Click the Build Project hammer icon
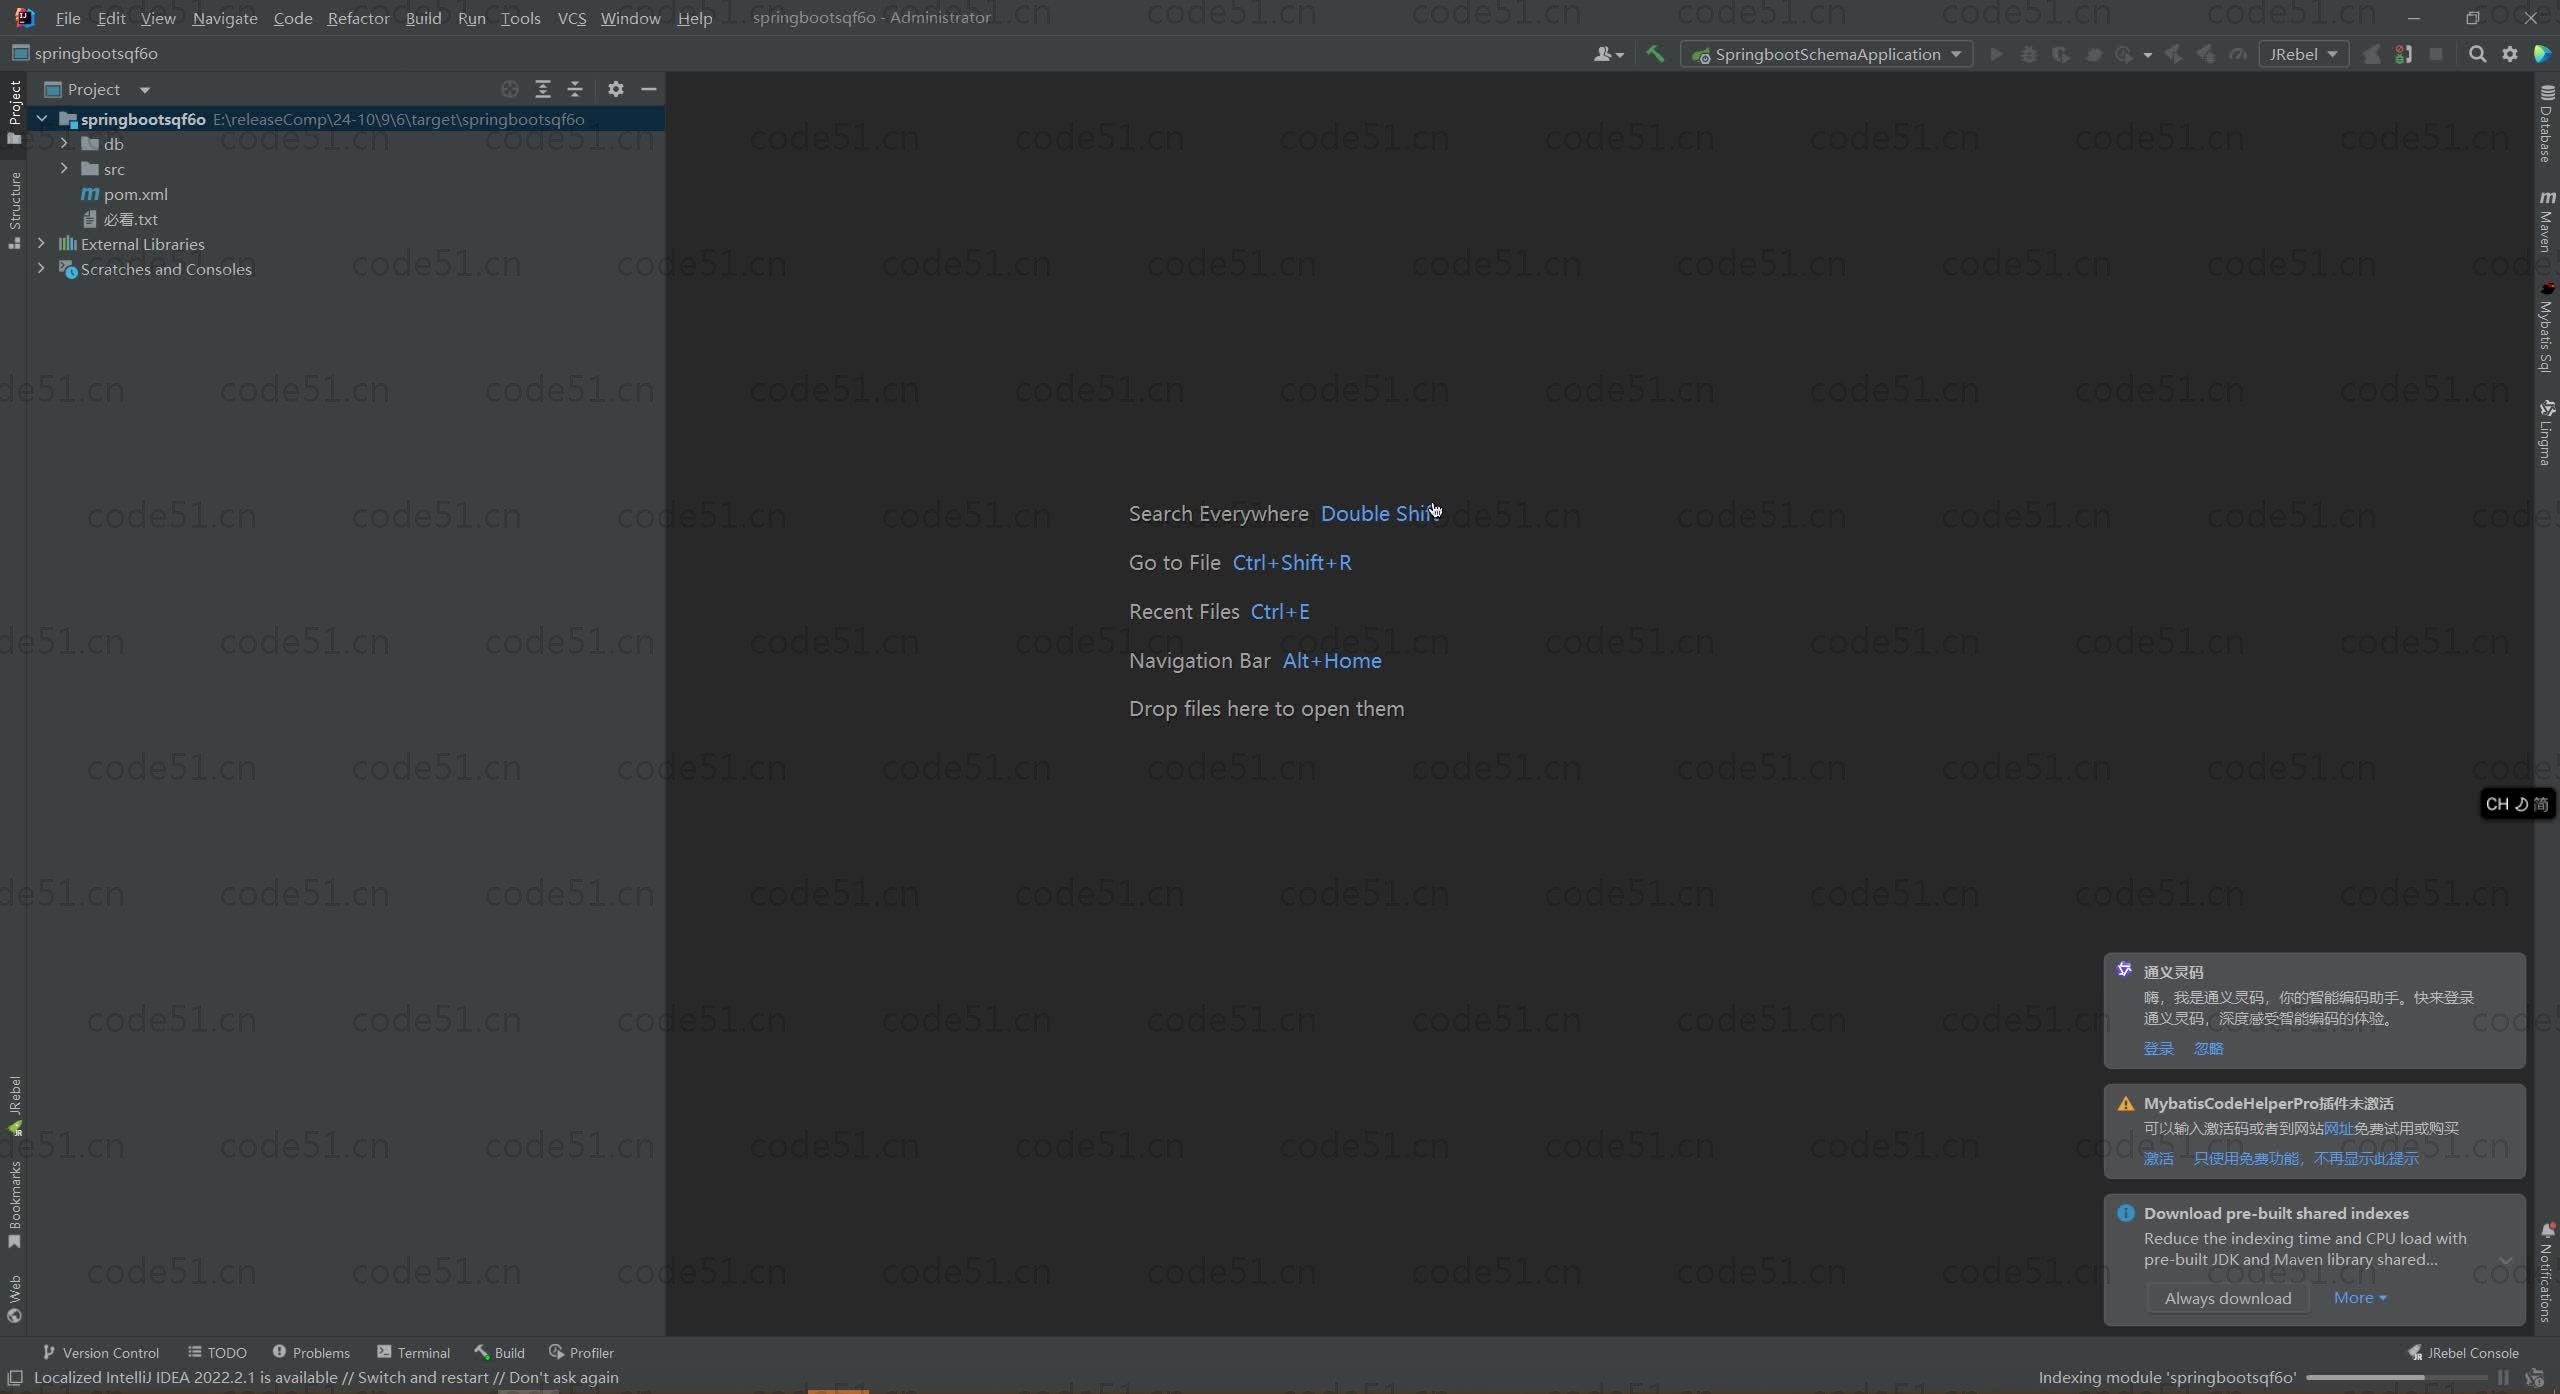 pos(1655,54)
